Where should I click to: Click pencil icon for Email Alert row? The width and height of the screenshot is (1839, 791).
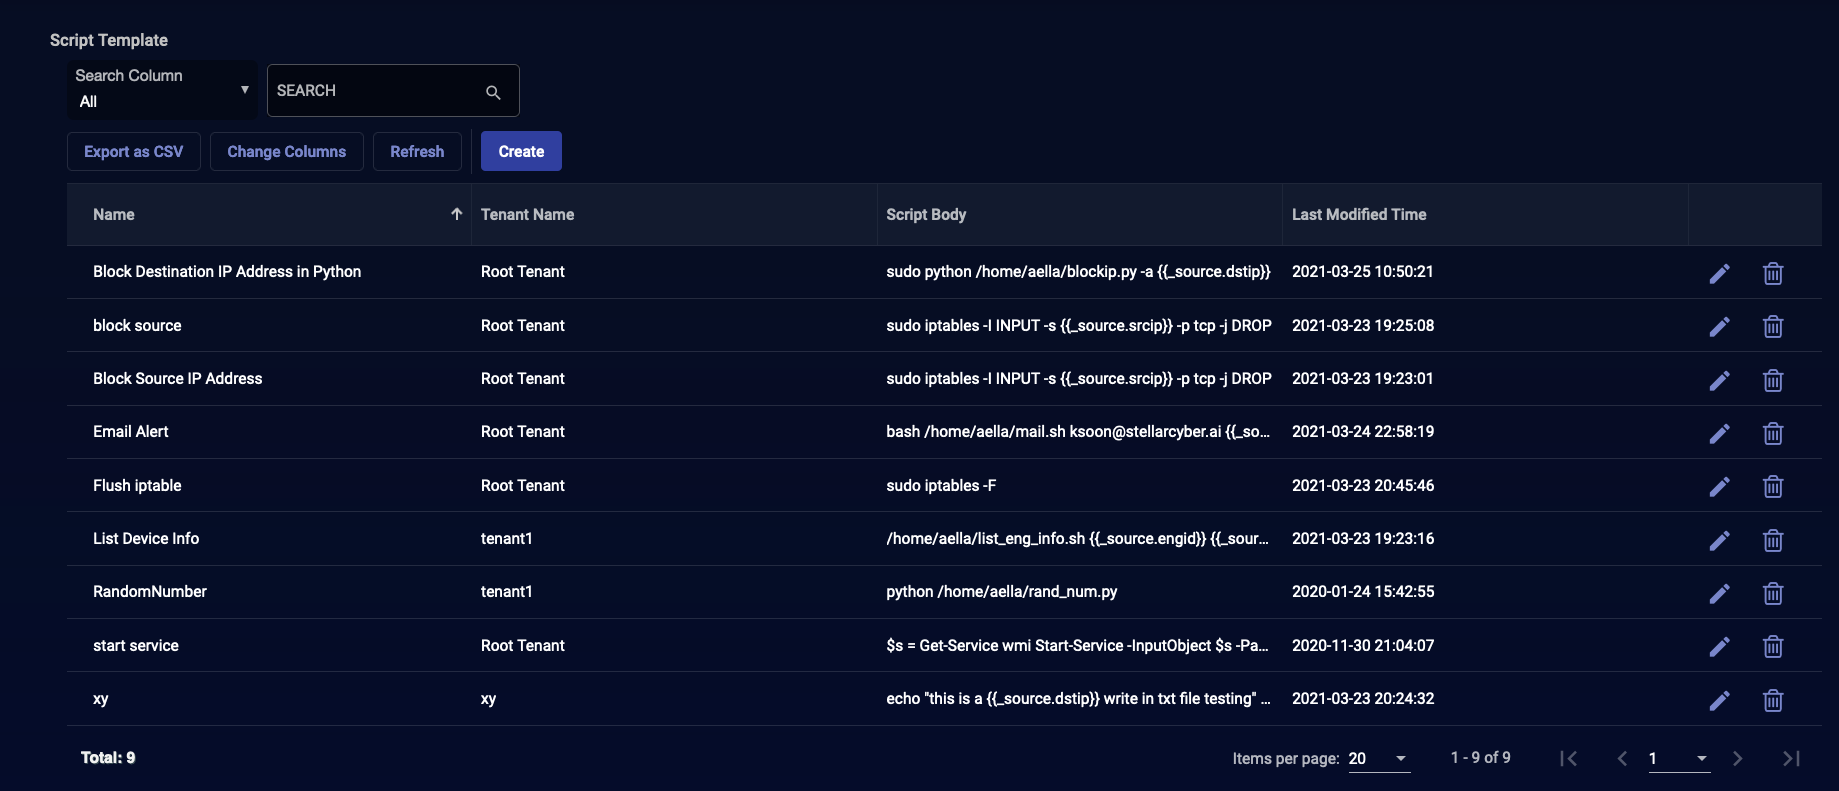1719,433
